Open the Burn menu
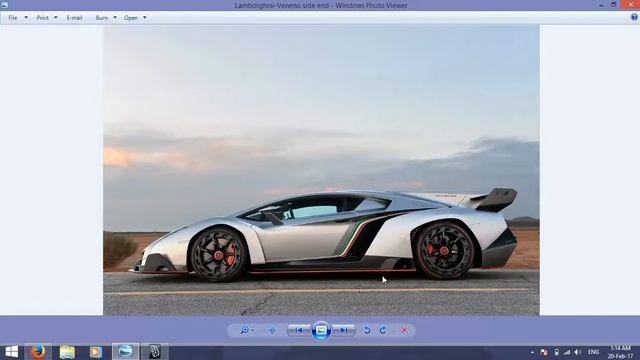 102,18
